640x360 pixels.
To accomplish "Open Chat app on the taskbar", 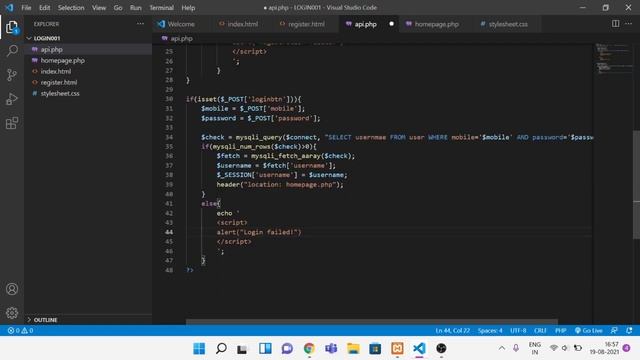I will coord(287,348).
